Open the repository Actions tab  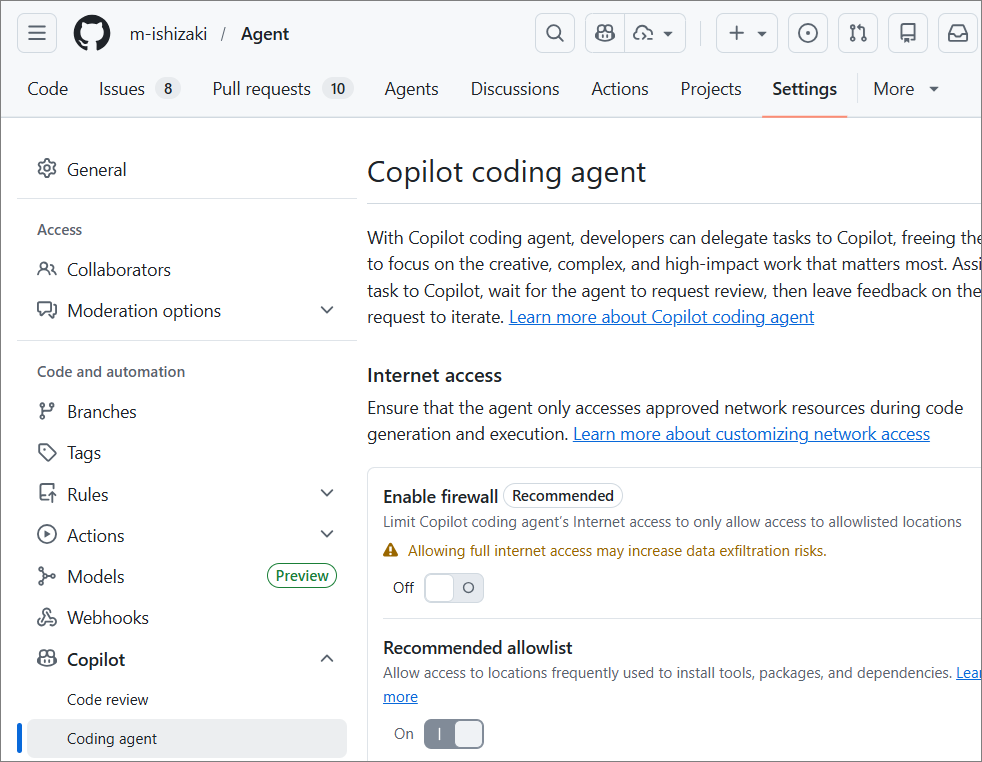(620, 89)
